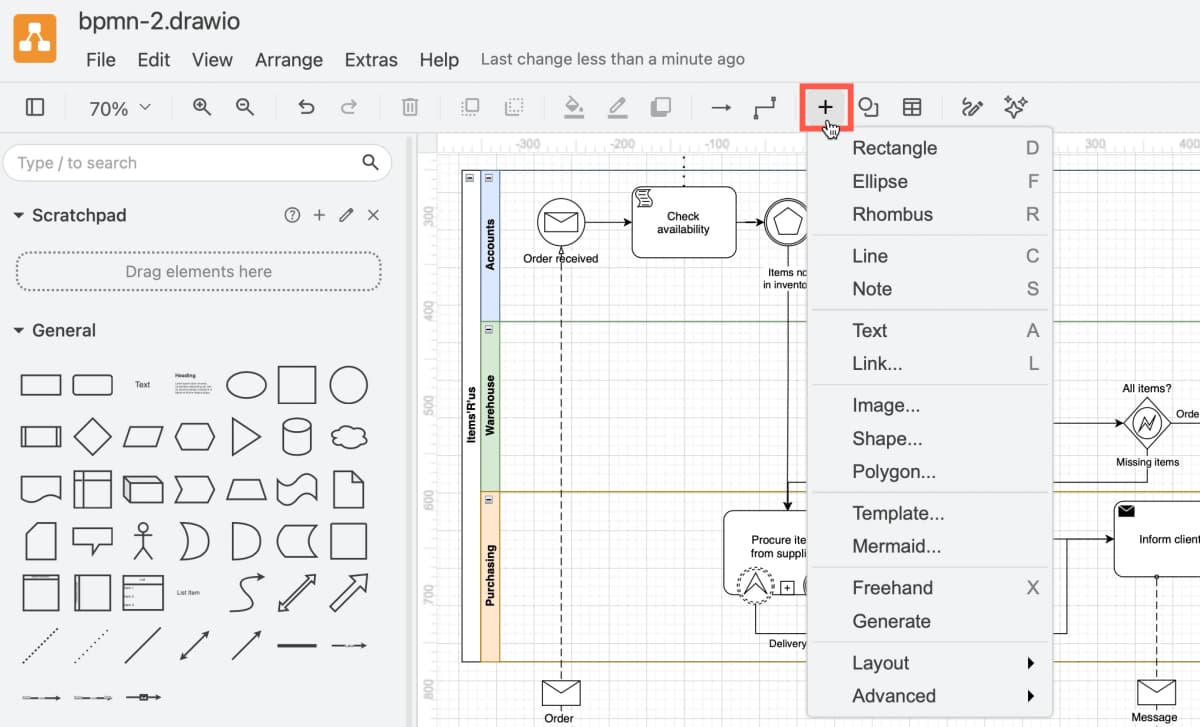
Task: Click Shape... menu entry
Action: [929, 438]
